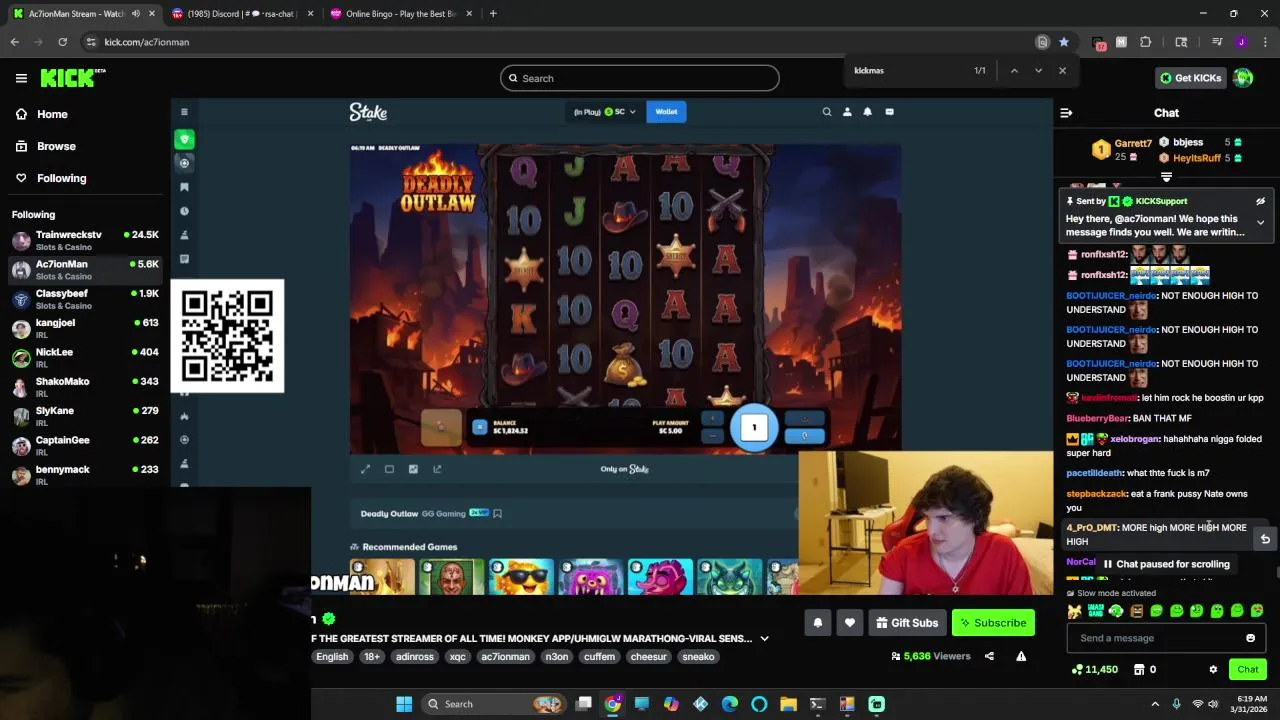This screenshot has width=1280, height=720.
Task: Click the Get KICKs button
Action: tap(1190, 78)
